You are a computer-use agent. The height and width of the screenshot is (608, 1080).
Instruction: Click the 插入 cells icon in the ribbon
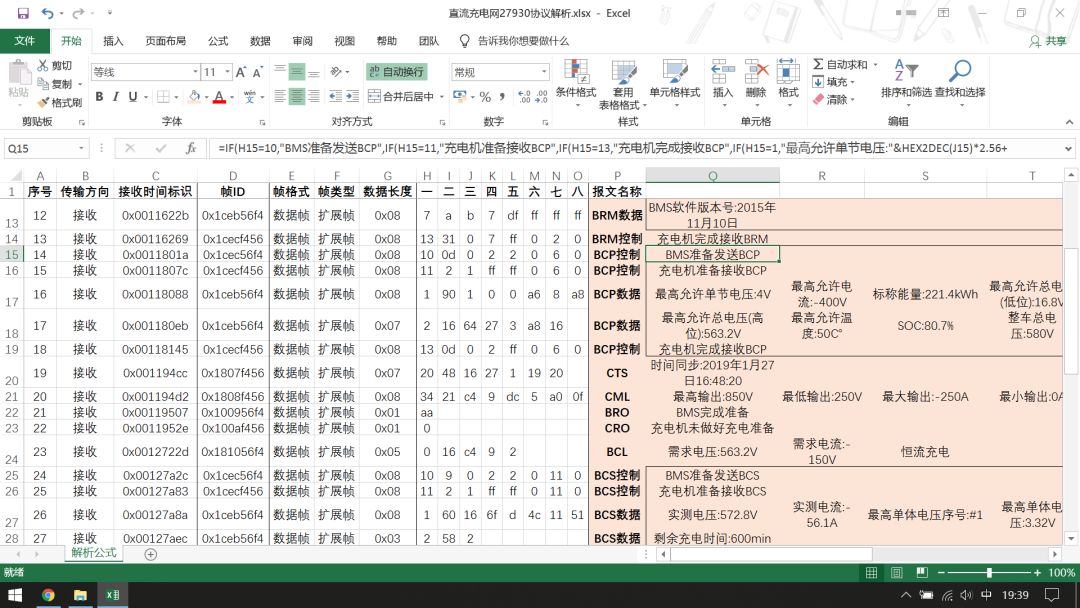point(723,82)
